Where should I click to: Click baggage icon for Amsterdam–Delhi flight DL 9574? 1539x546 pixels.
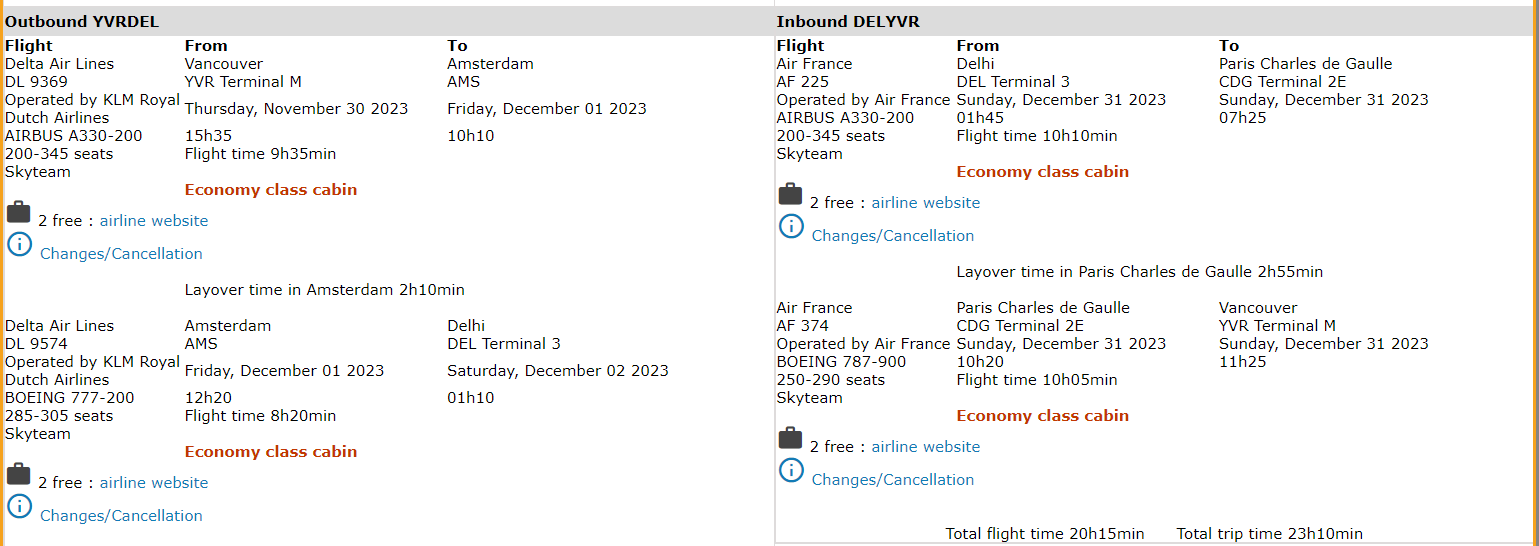click(19, 474)
